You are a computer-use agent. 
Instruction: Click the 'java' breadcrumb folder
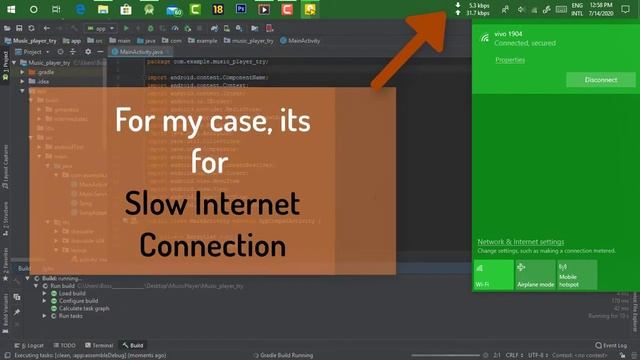point(146,41)
